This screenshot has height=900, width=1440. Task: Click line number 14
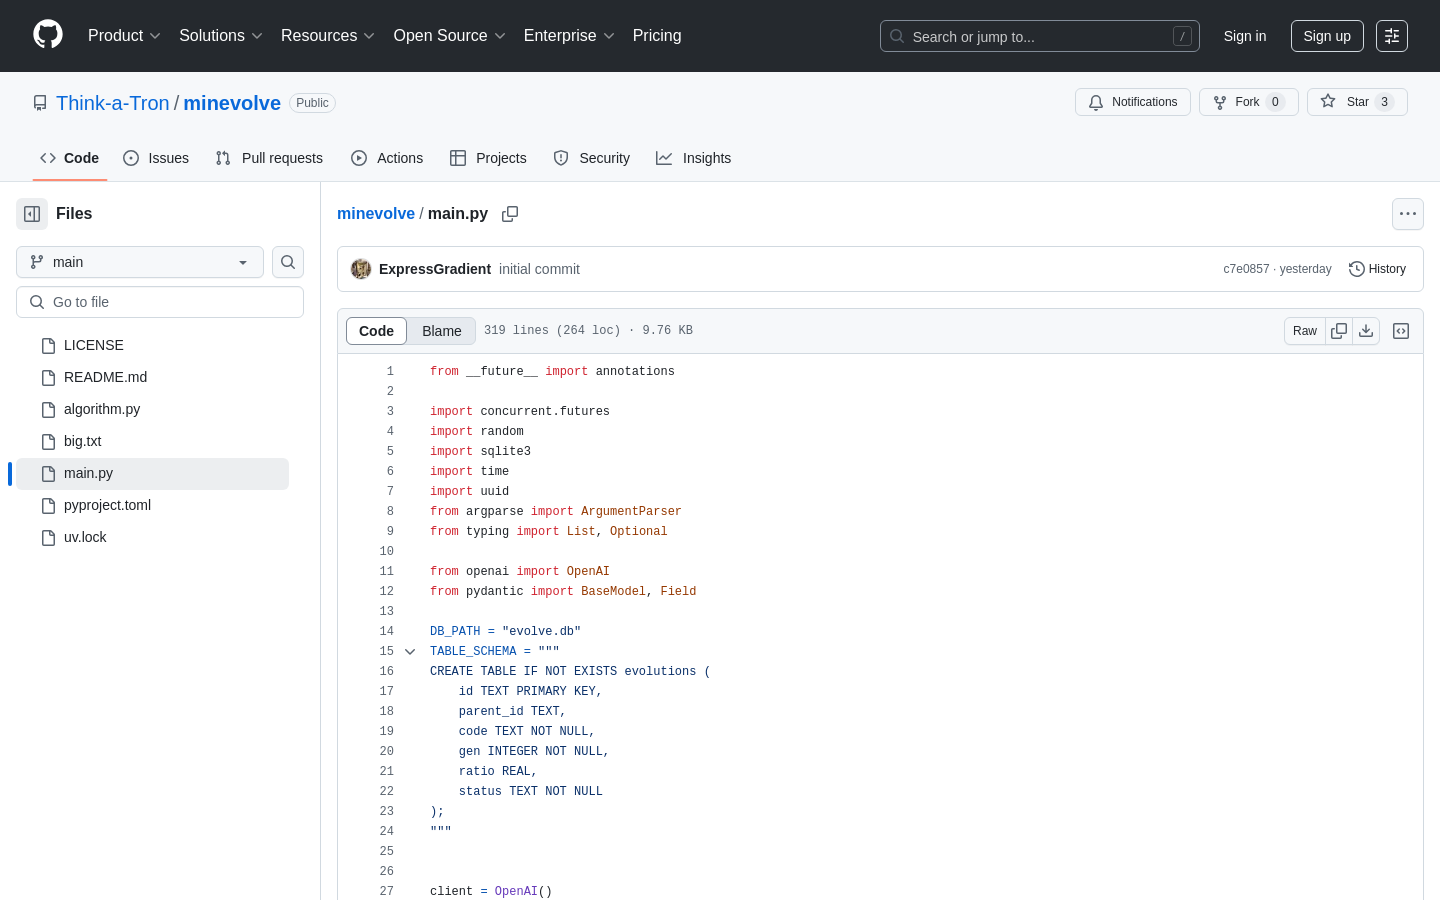[x=387, y=631]
